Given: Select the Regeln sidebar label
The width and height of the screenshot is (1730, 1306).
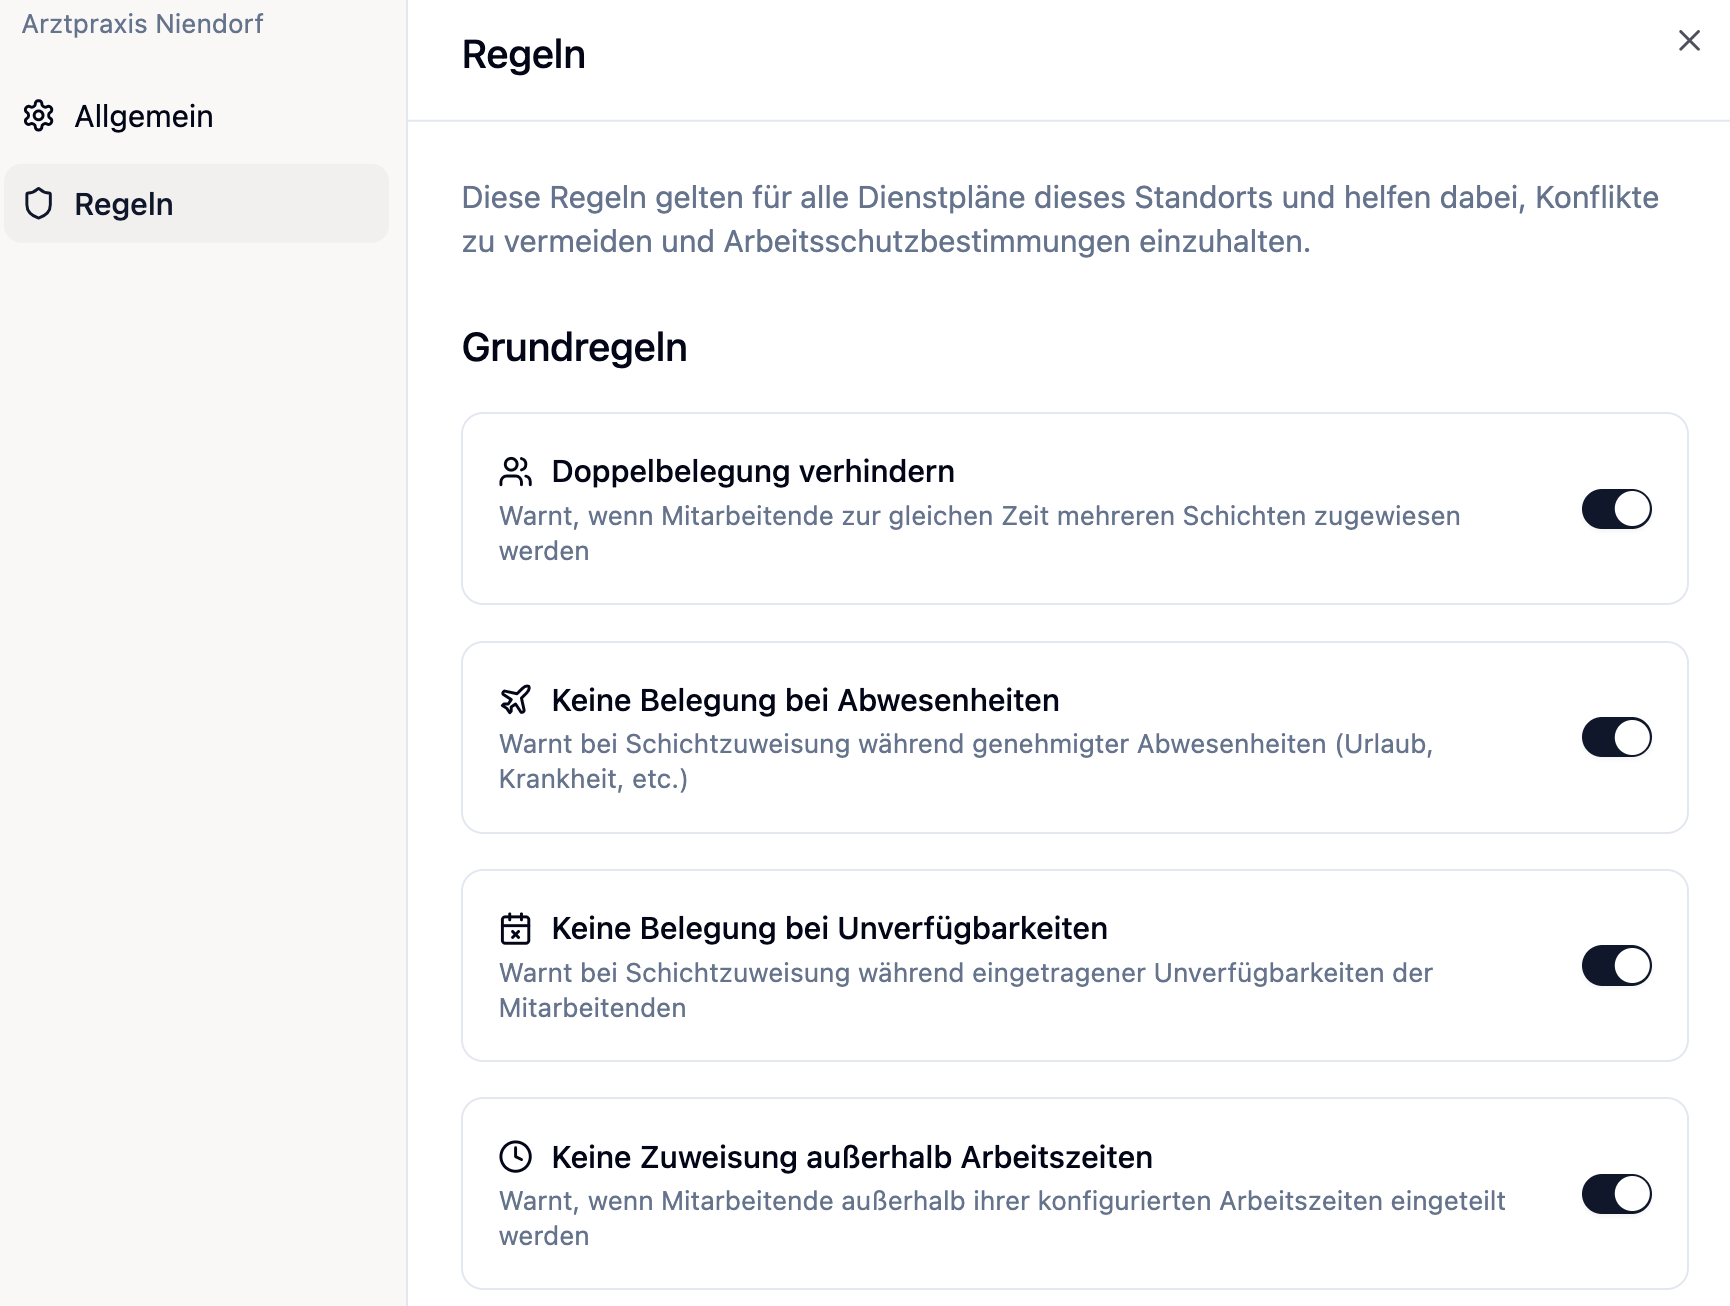Looking at the screenshot, I should pos(124,204).
